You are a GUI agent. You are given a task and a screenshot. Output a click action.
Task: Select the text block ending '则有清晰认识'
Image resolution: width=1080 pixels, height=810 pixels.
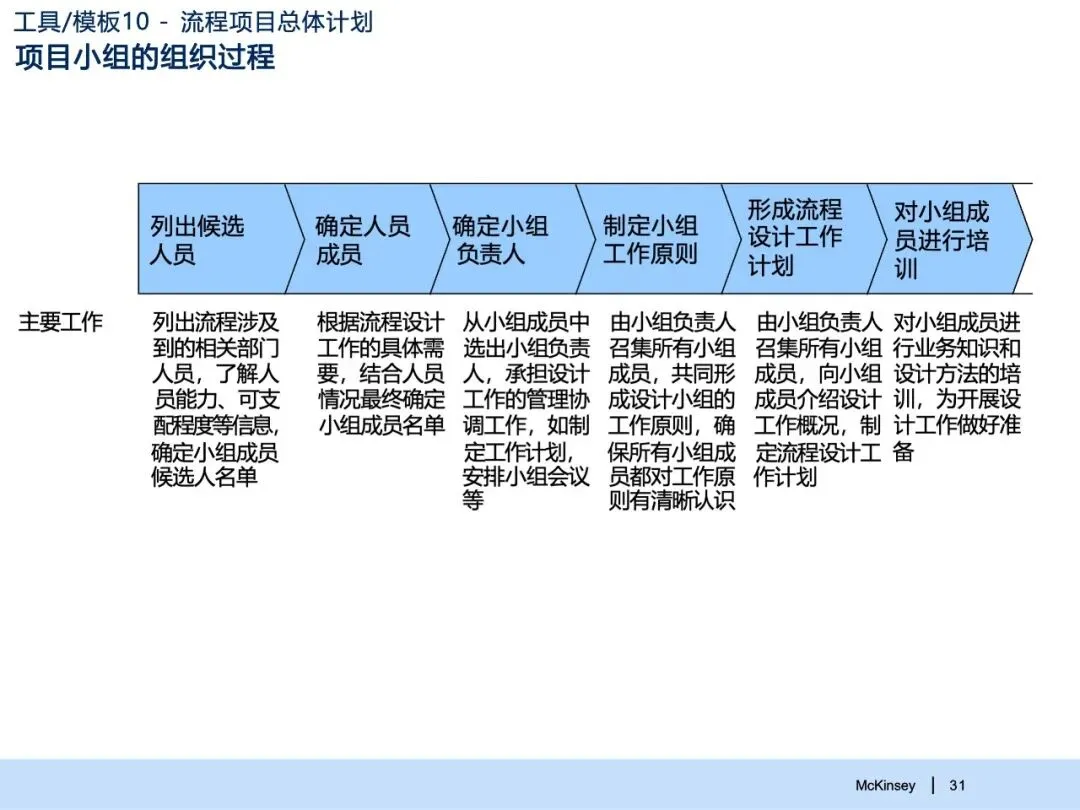coord(672,411)
